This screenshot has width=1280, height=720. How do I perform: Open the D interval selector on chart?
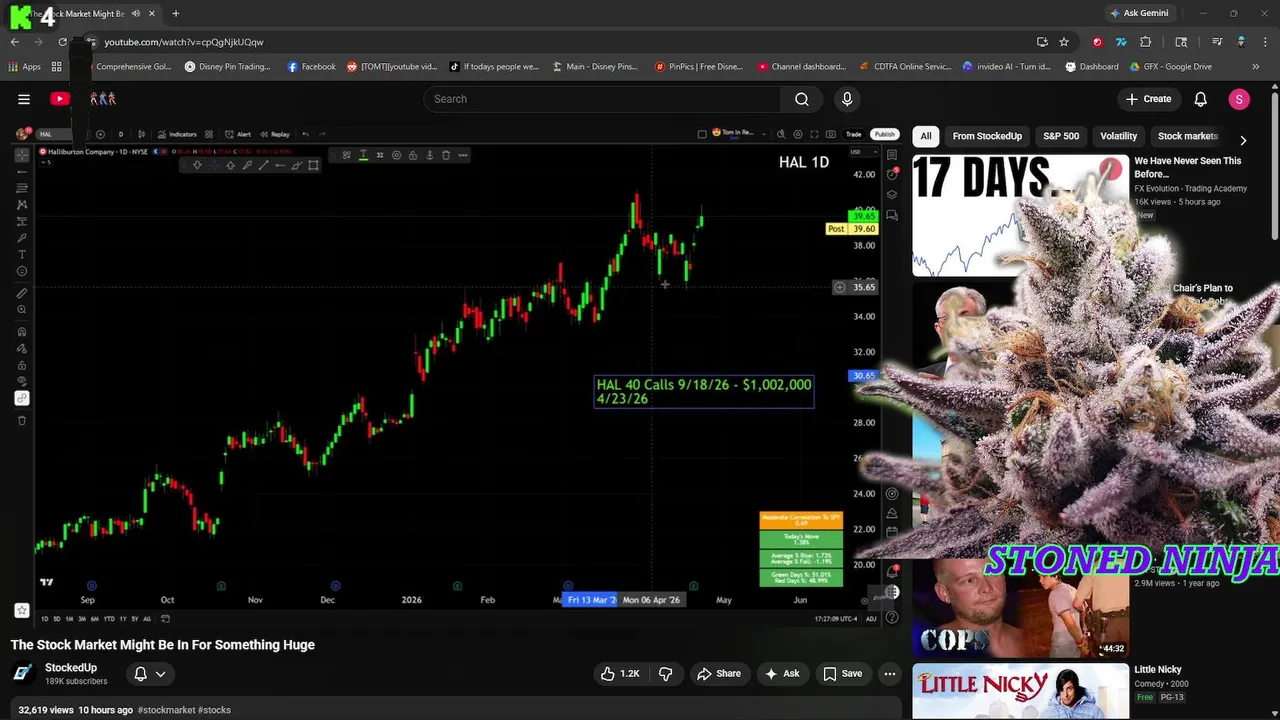tap(120, 134)
